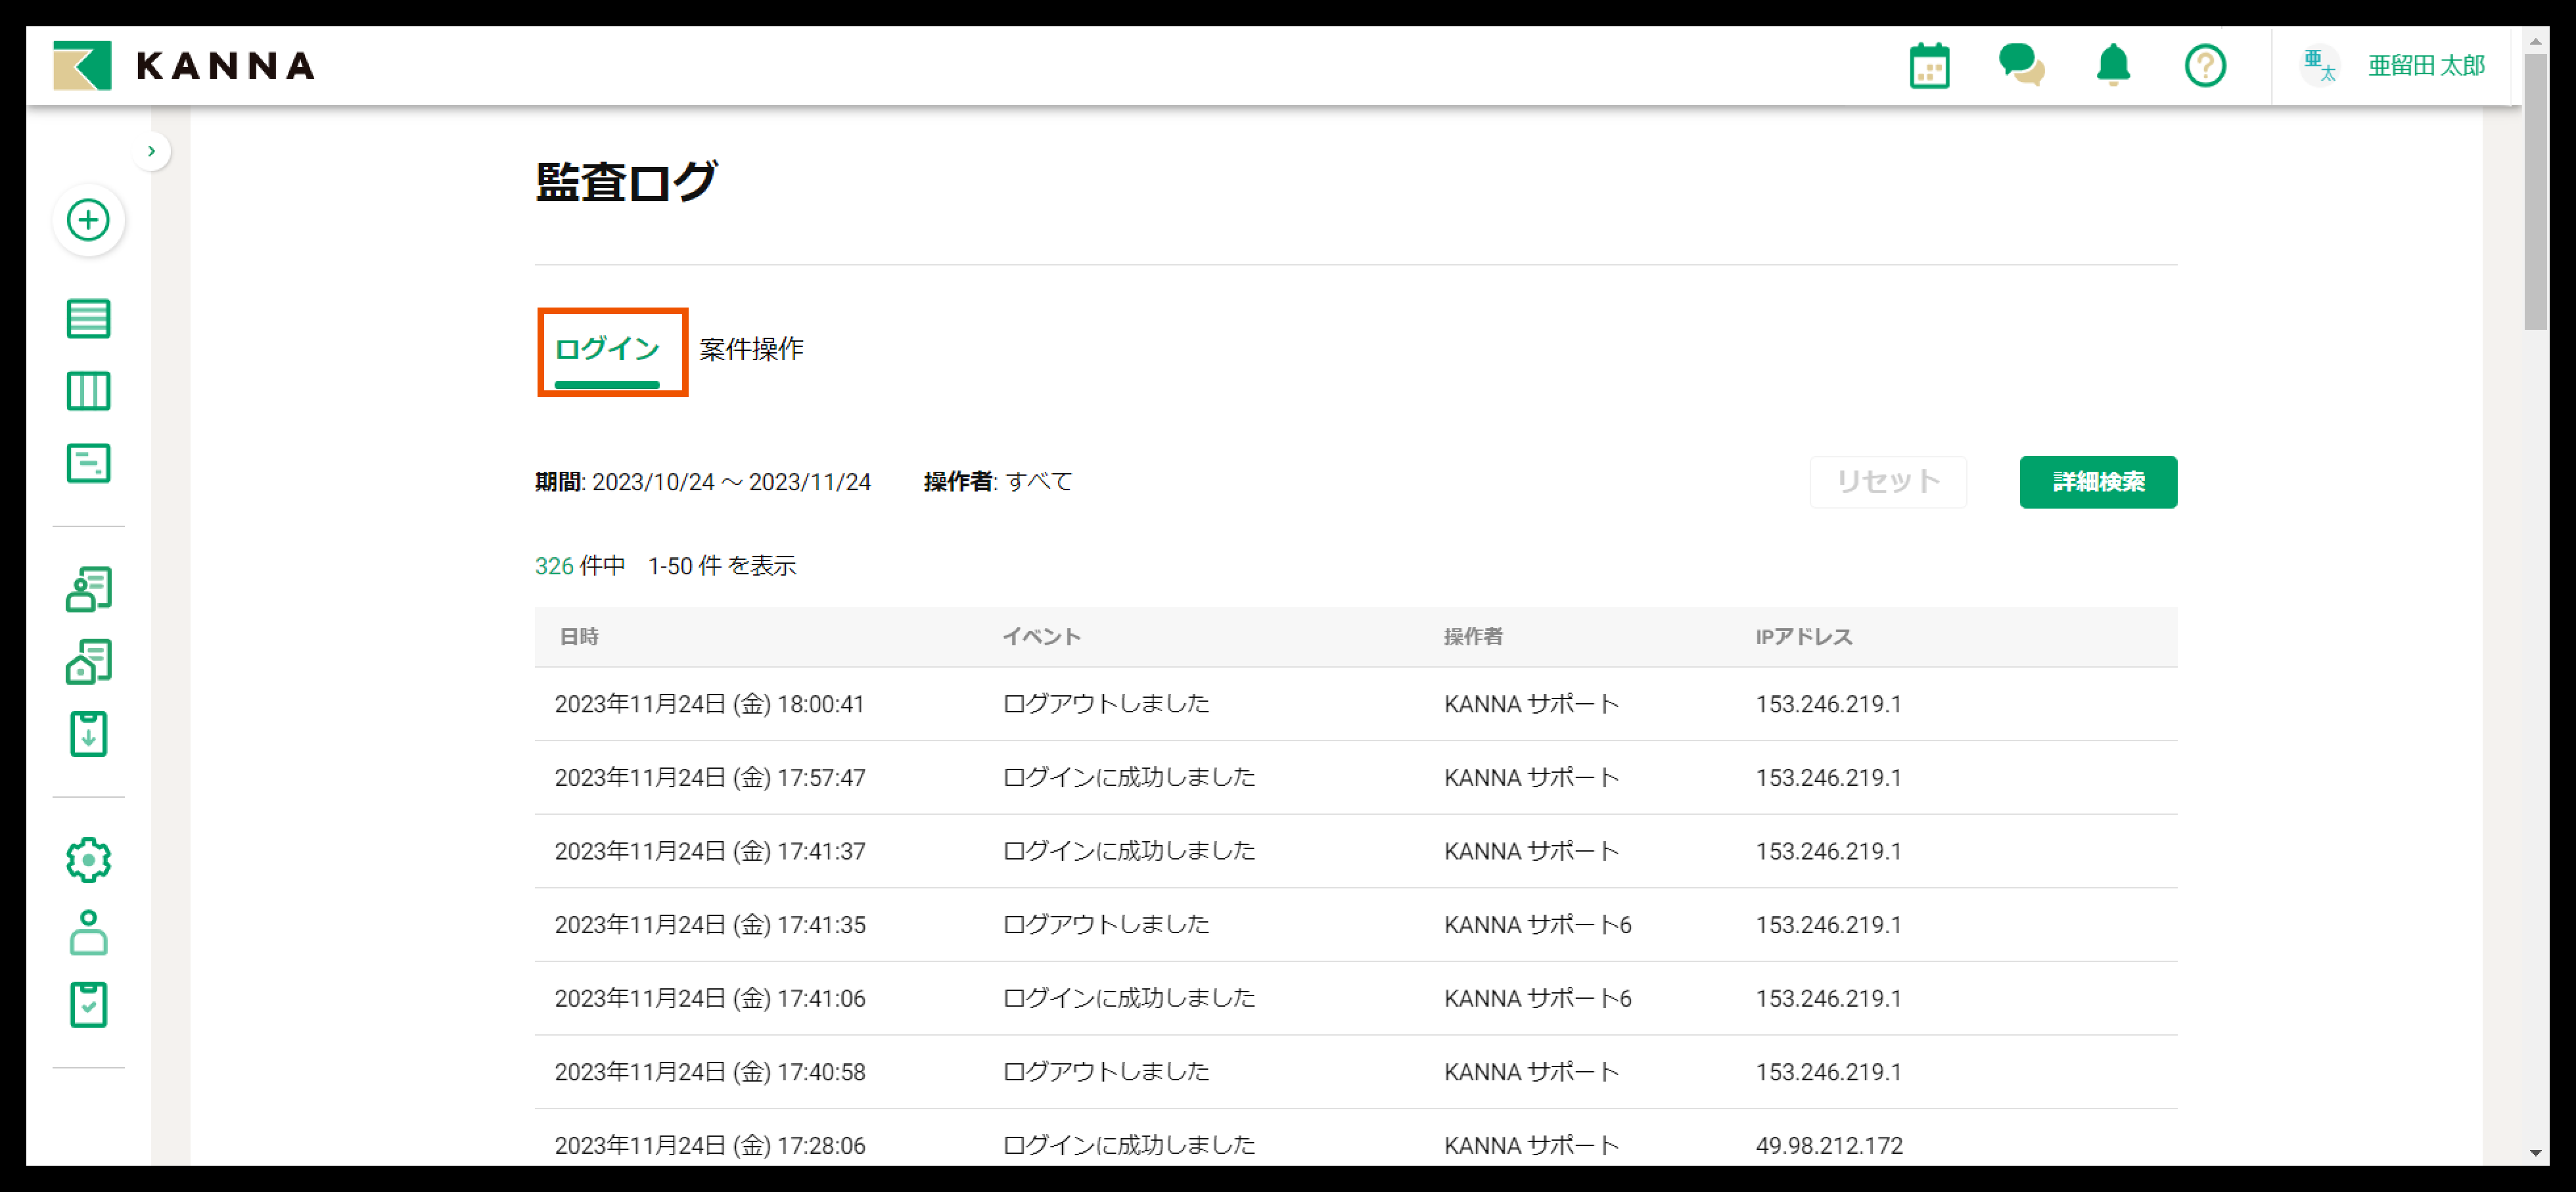Select the 17:41:35 log row timestamp

pyautogui.click(x=710, y=925)
